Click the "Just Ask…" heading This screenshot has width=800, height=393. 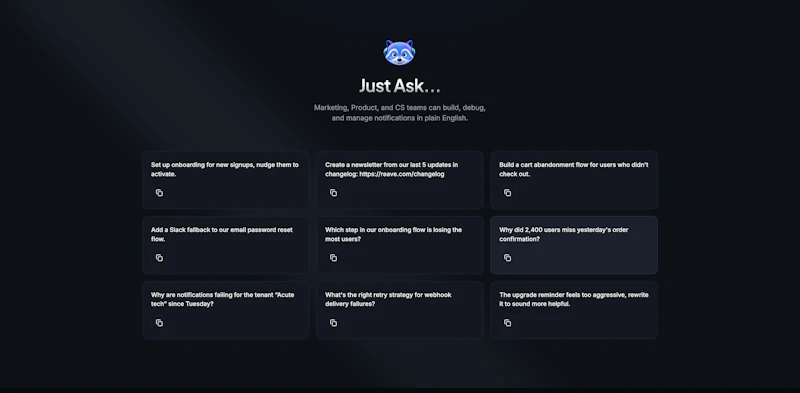click(x=399, y=86)
